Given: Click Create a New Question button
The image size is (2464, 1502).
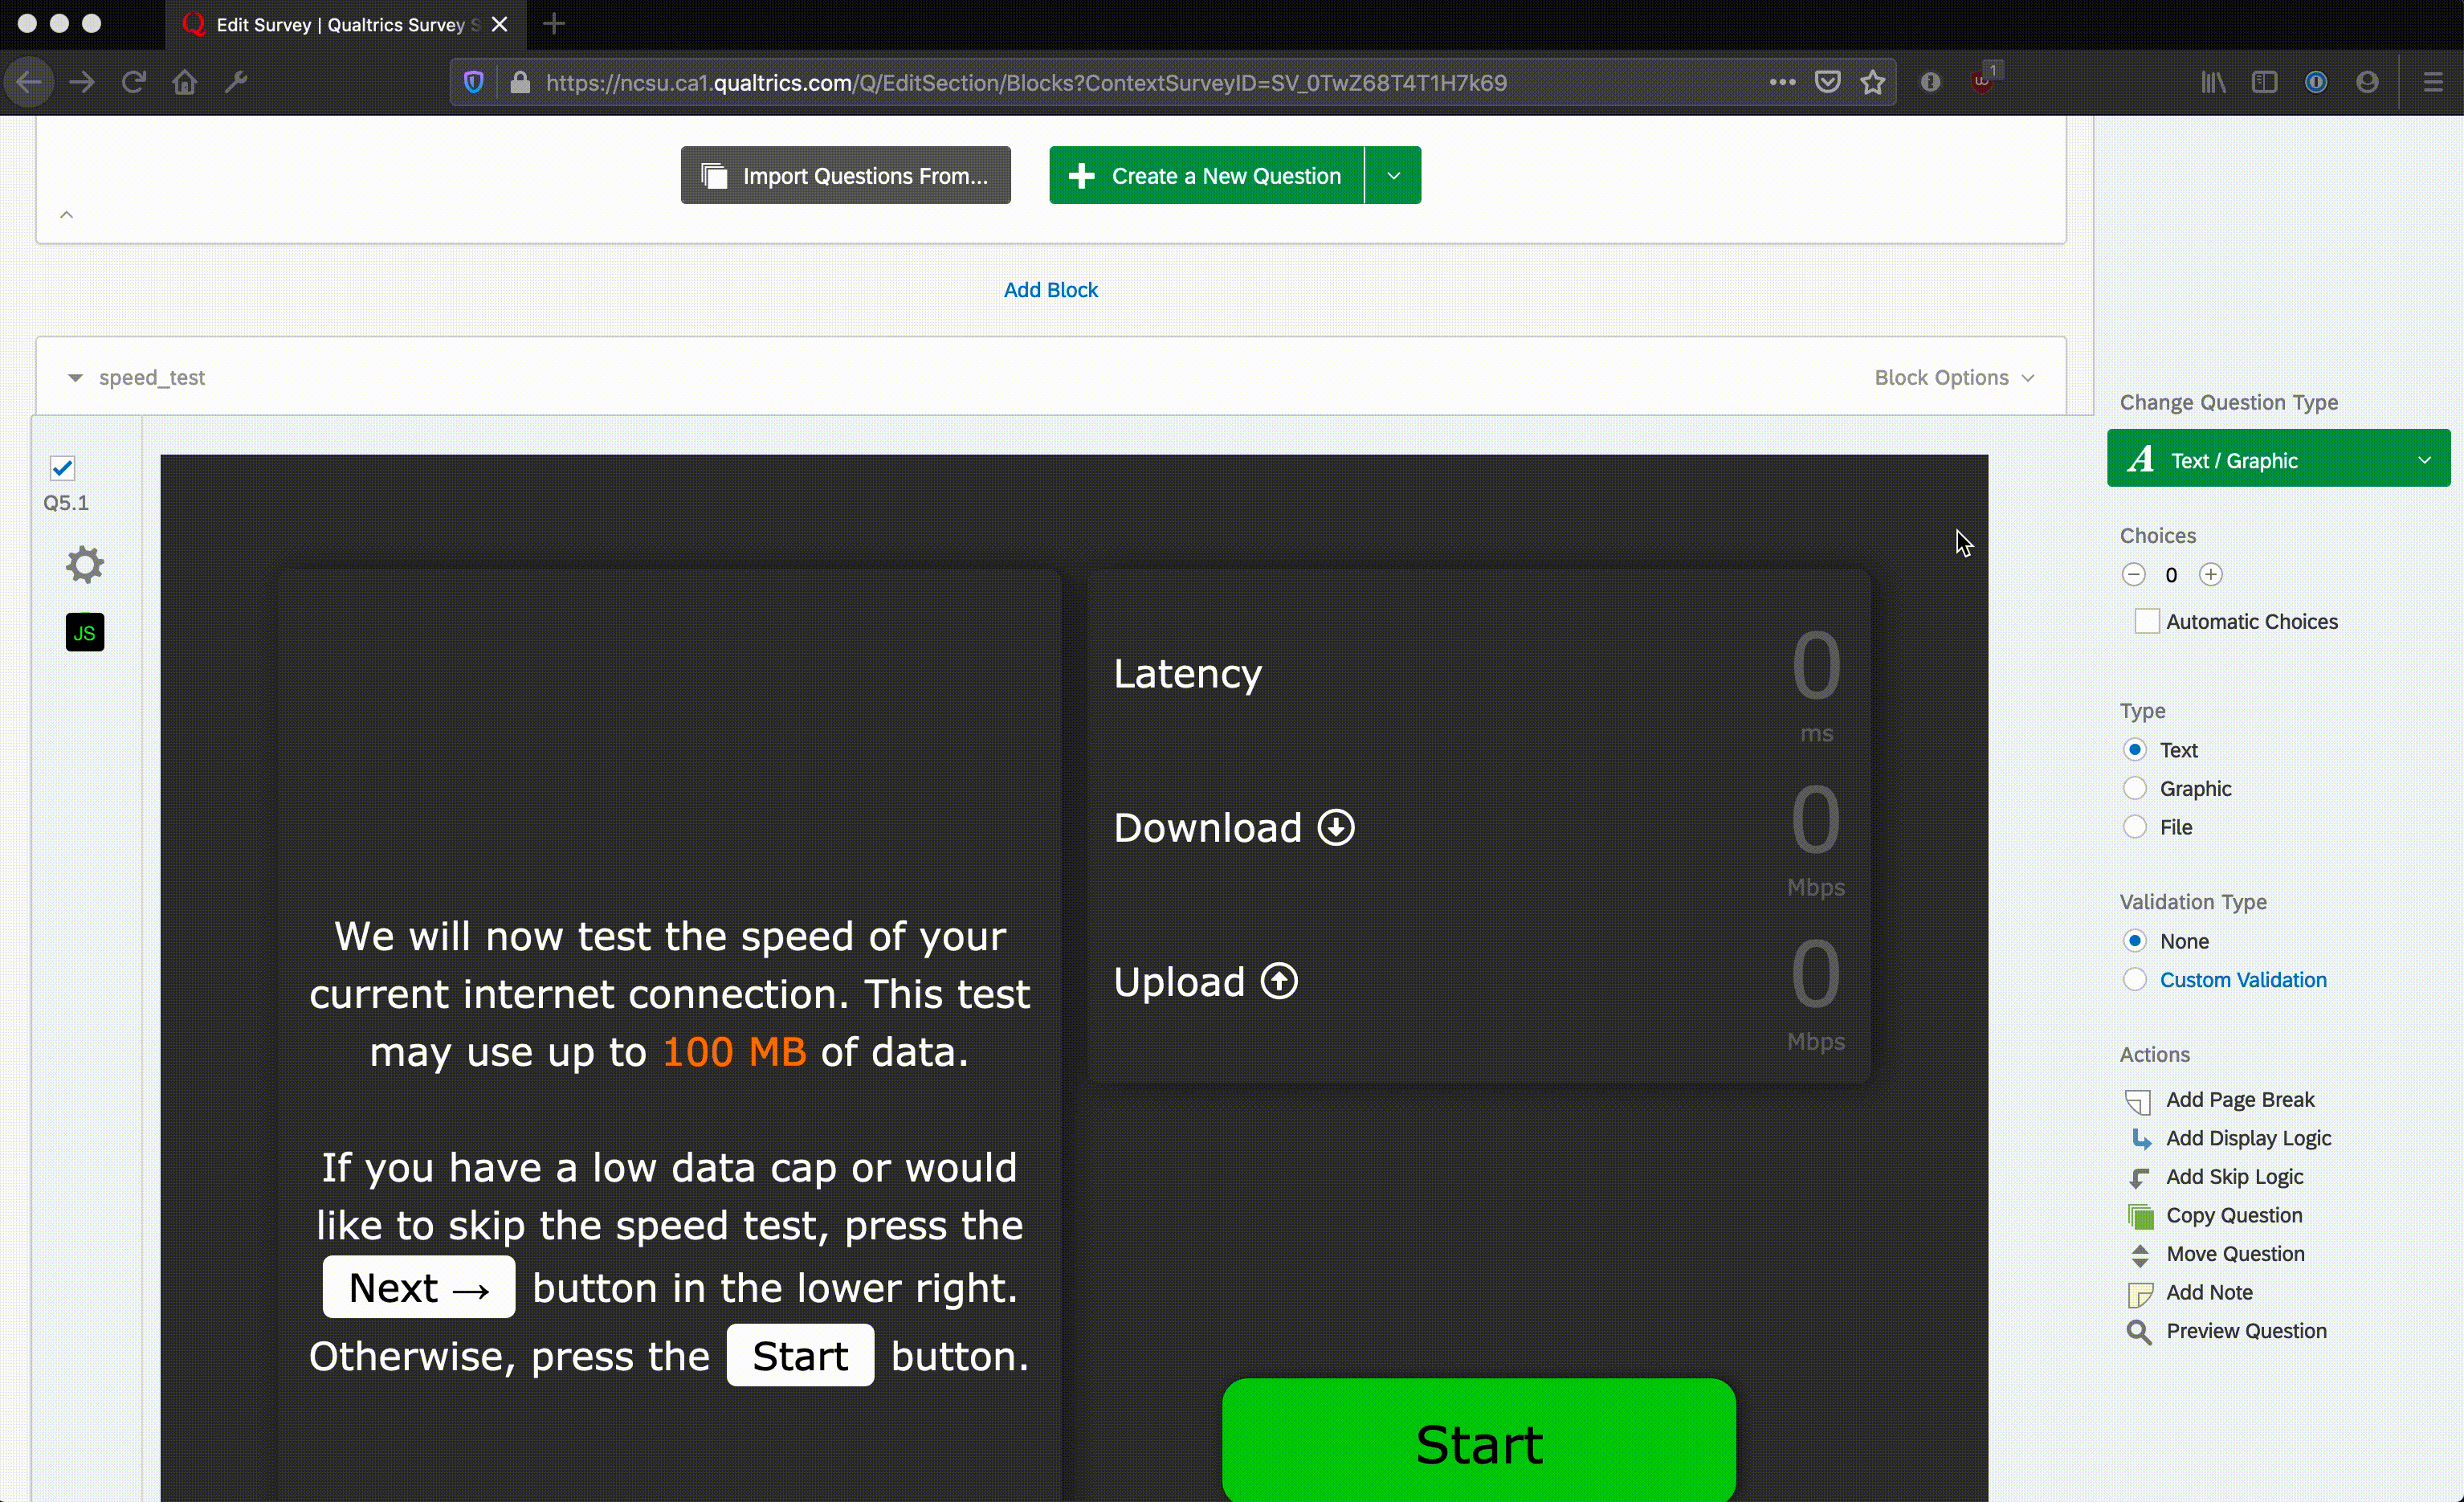Looking at the screenshot, I should click(1206, 175).
